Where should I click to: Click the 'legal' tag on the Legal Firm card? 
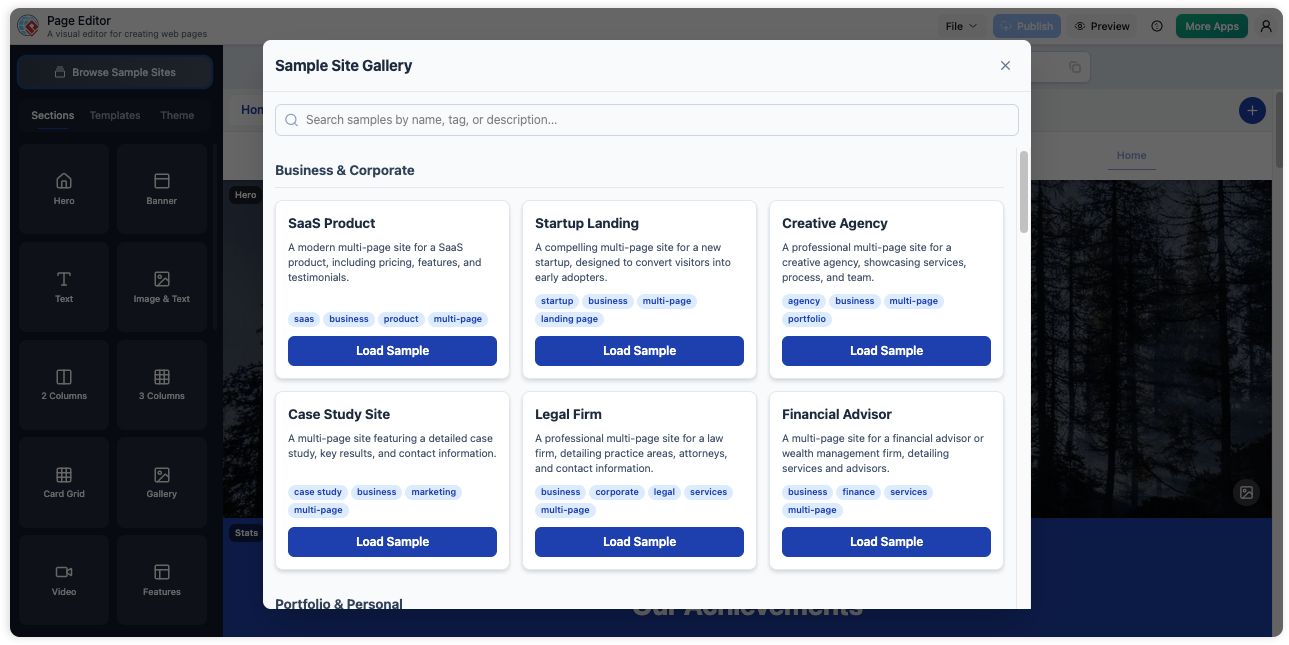(x=663, y=491)
